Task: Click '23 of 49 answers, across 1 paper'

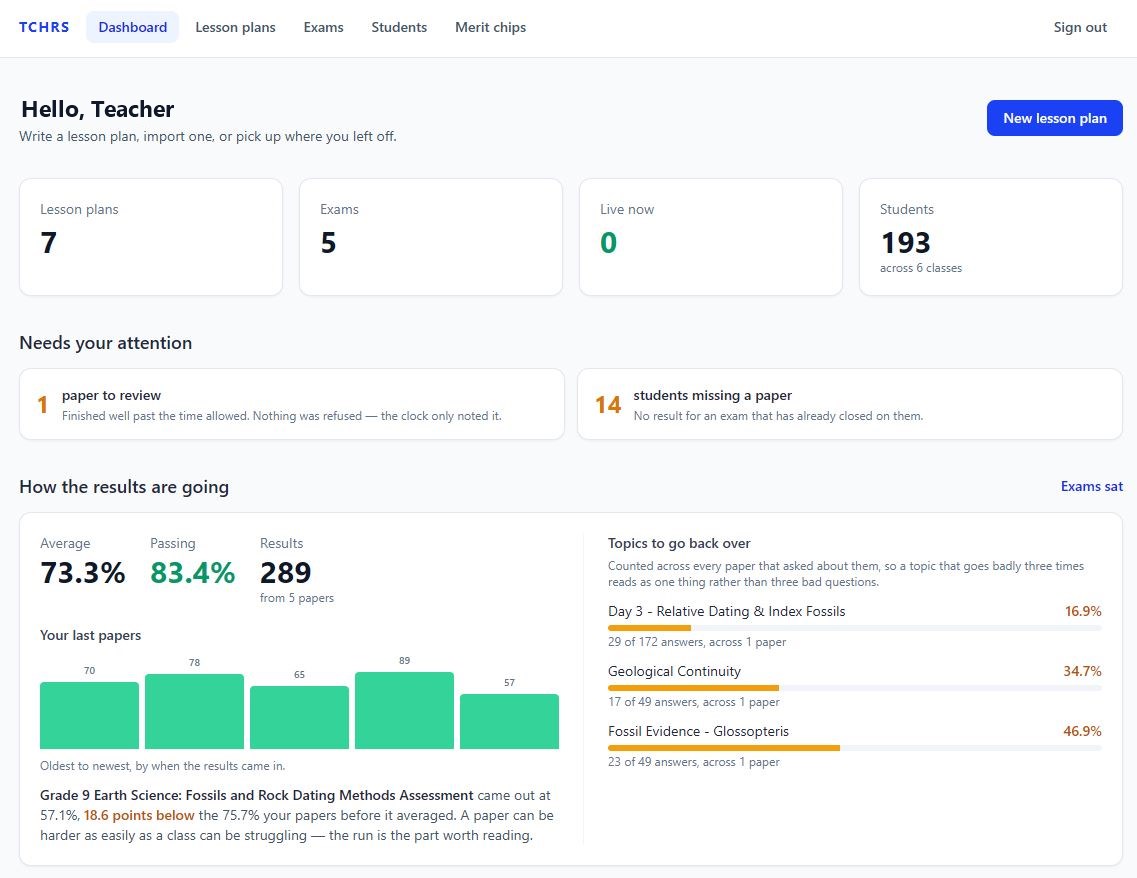Action: [x=694, y=762]
